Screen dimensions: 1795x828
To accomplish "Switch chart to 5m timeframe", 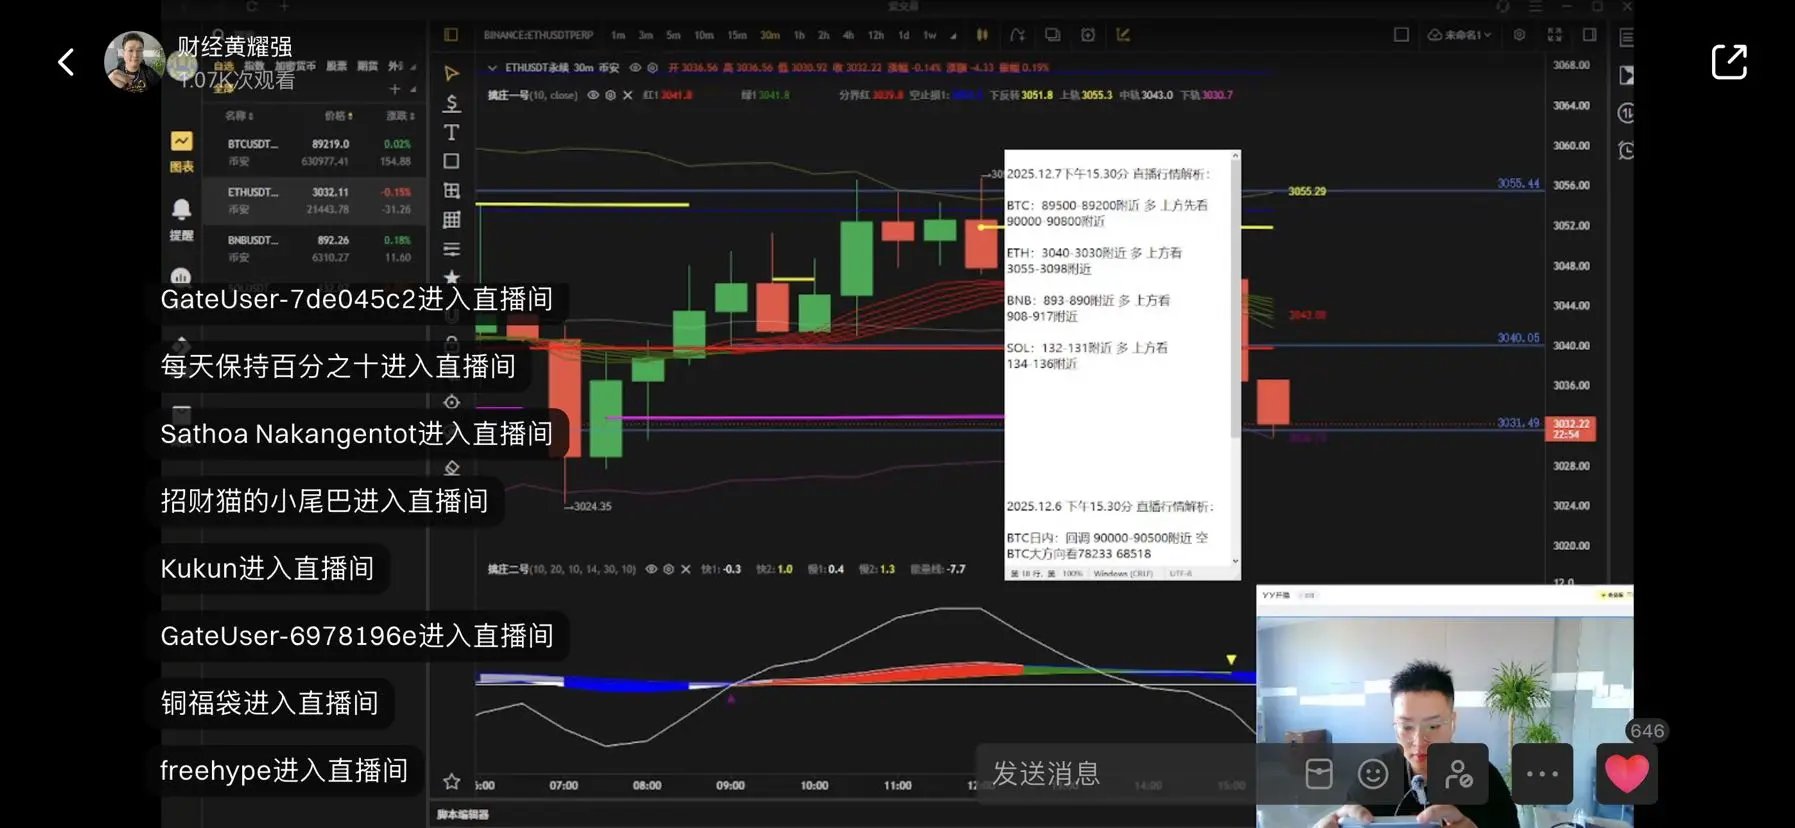I will click(673, 35).
